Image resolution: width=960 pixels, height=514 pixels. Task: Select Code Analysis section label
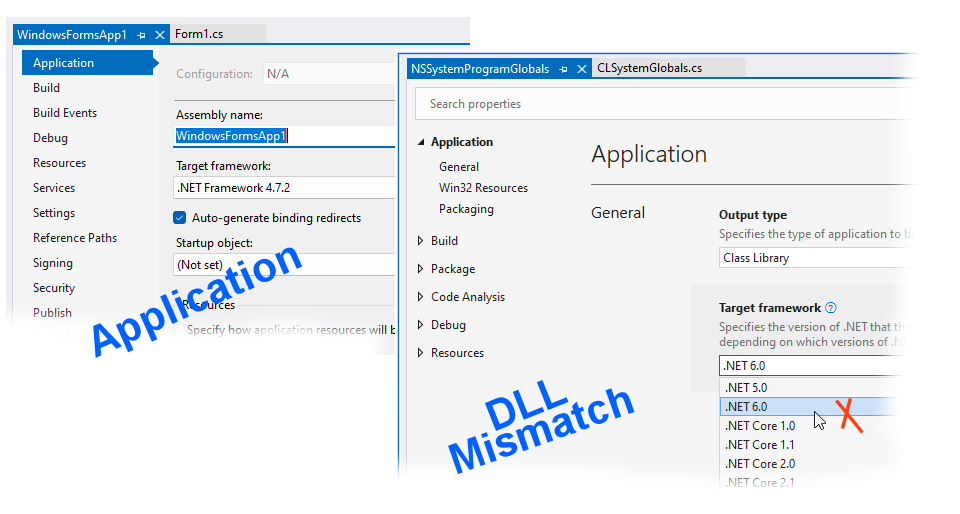[468, 297]
